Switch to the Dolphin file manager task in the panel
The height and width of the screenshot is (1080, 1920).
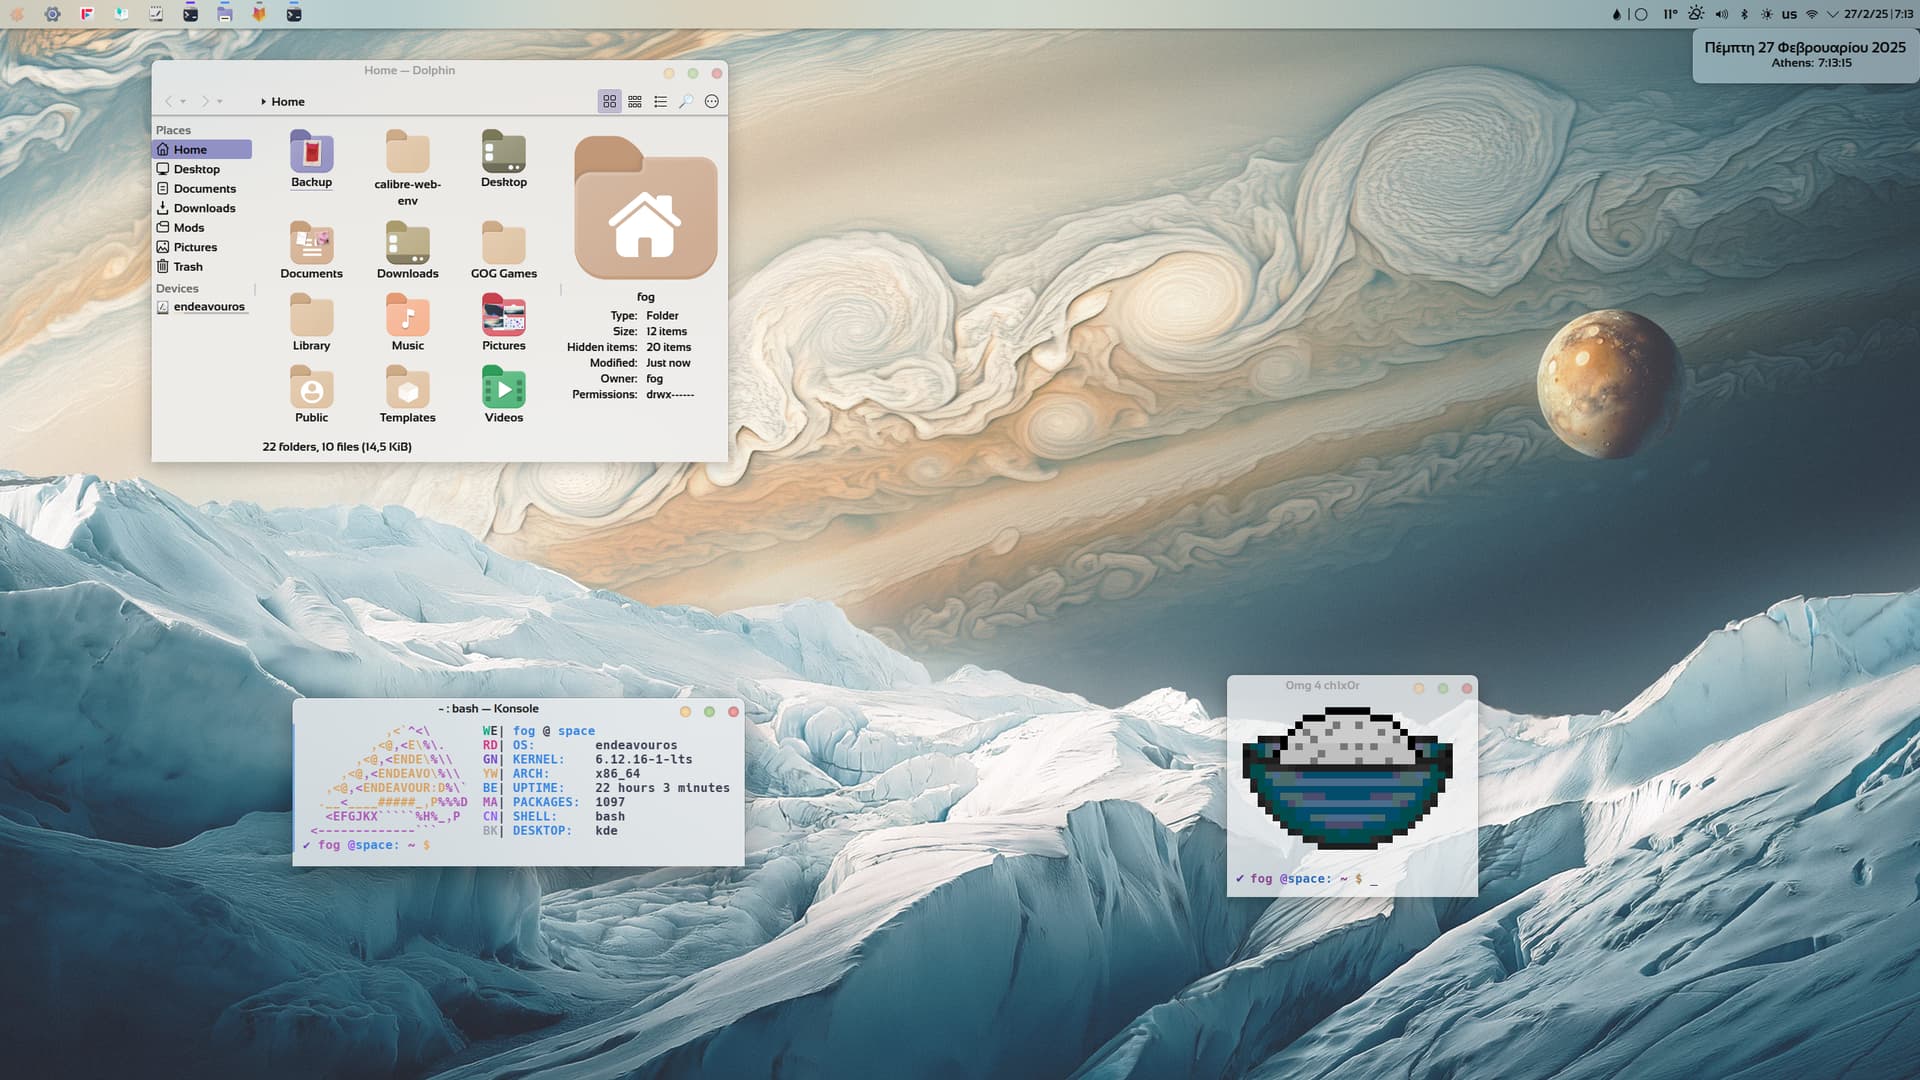(225, 14)
